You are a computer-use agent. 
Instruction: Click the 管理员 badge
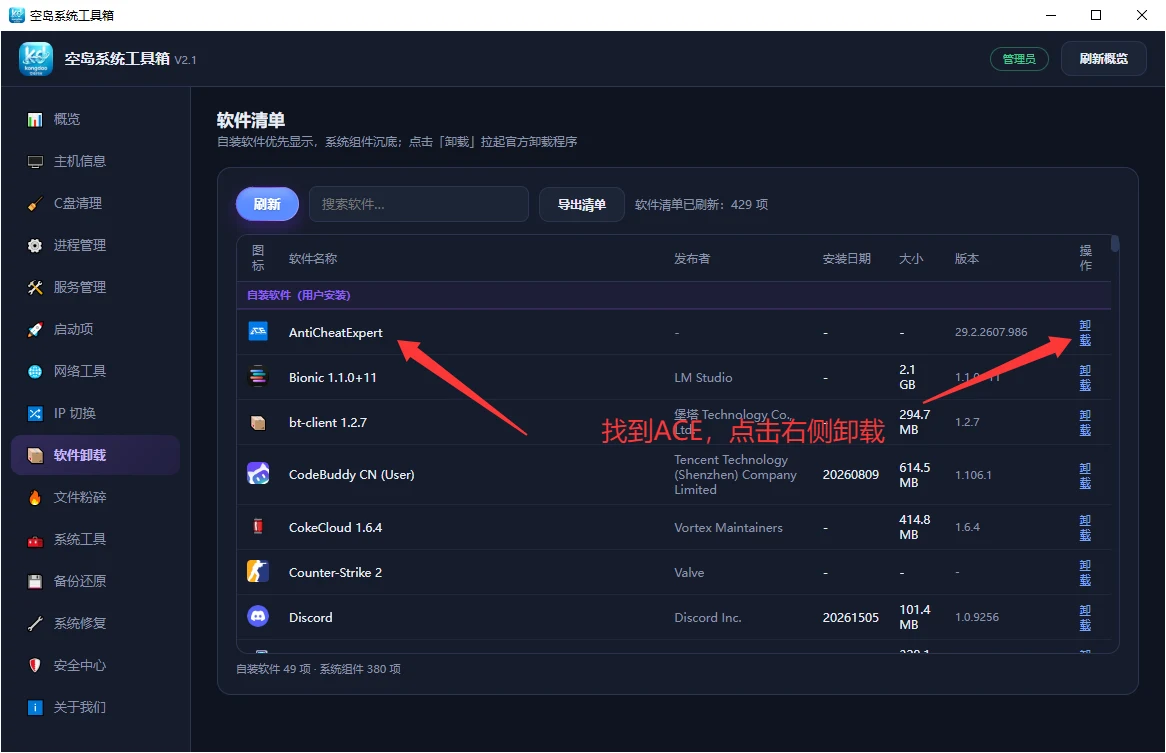1019,59
